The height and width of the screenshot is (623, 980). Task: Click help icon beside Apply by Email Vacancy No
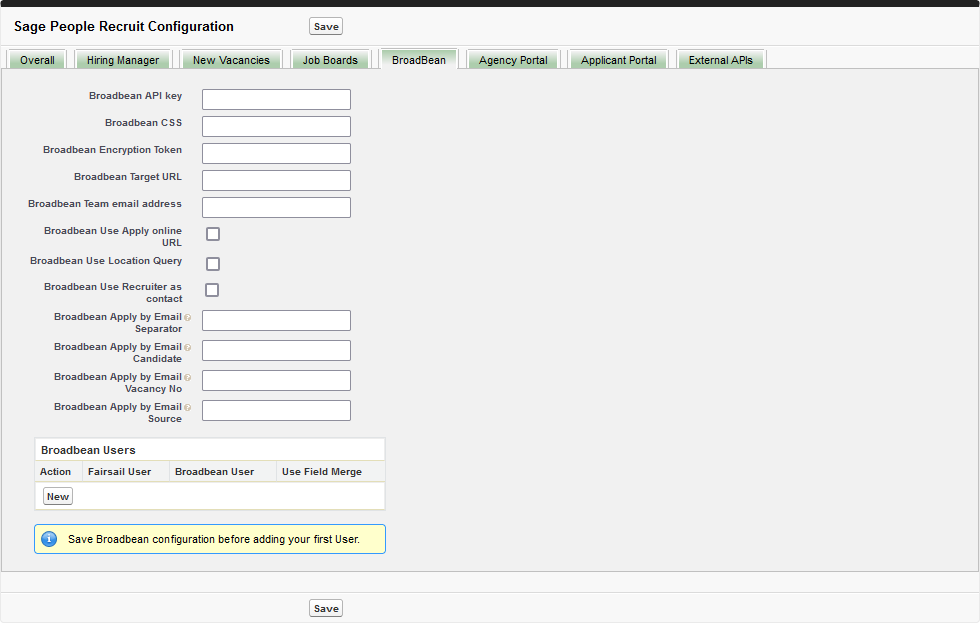click(x=187, y=378)
